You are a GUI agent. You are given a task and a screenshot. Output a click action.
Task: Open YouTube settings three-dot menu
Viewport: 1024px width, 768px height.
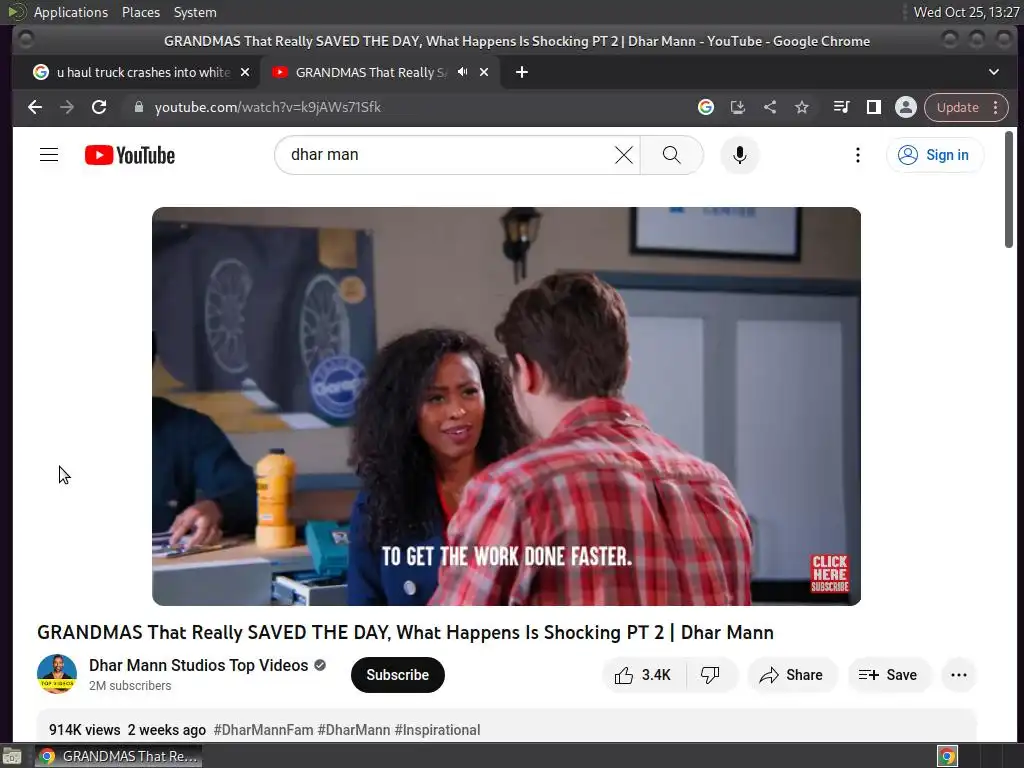[x=857, y=155]
